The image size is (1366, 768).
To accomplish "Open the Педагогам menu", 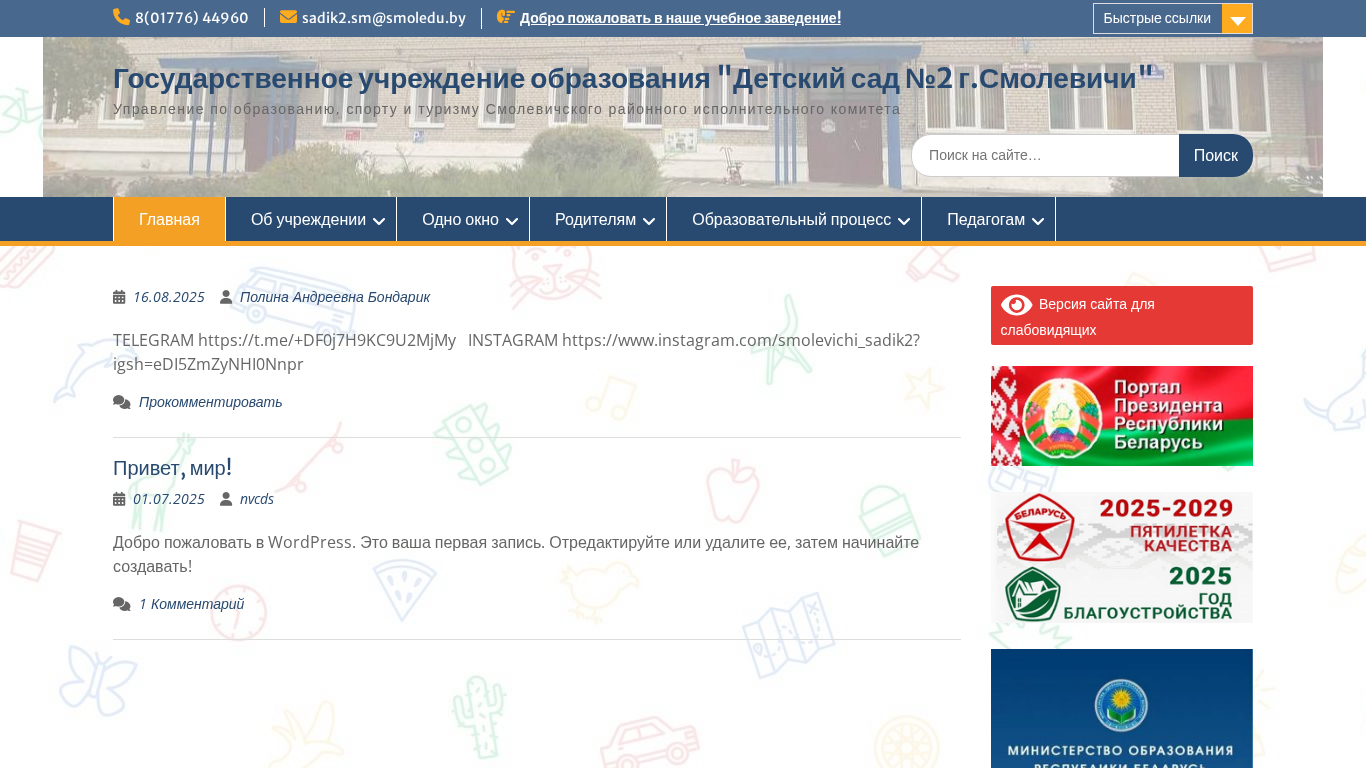I will click(988, 220).
